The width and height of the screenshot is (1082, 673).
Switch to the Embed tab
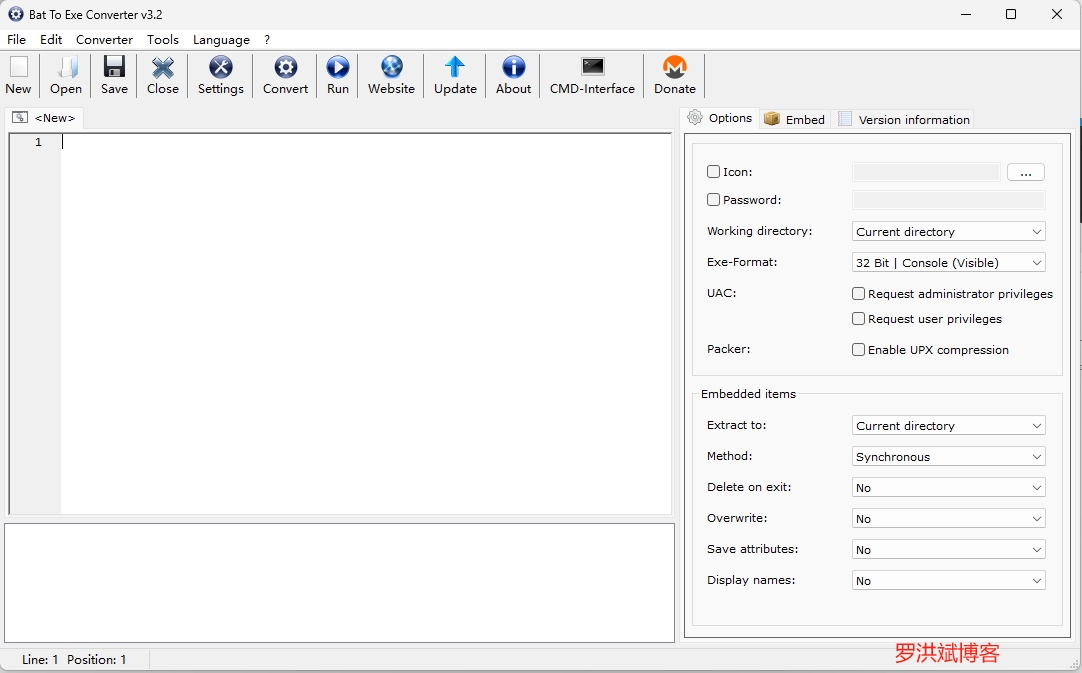tap(795, 119)
